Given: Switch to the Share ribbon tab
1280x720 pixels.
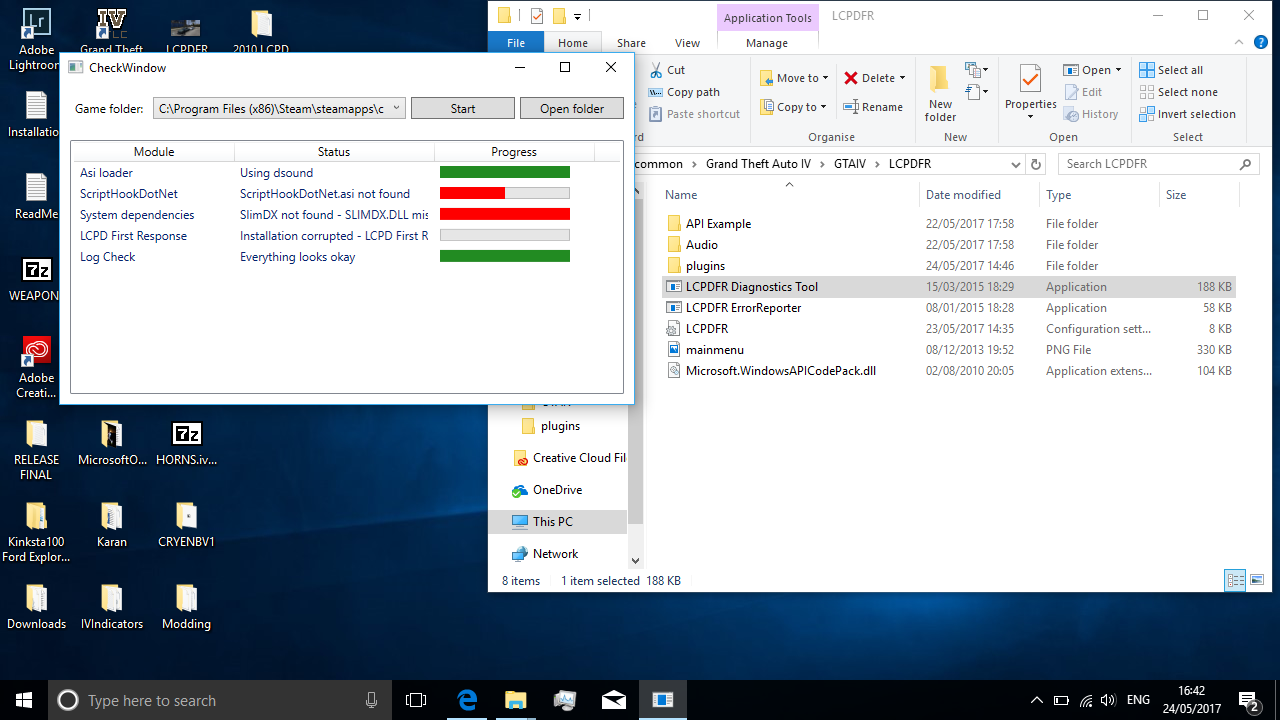Looking at the screenshot, I should 631,43.
